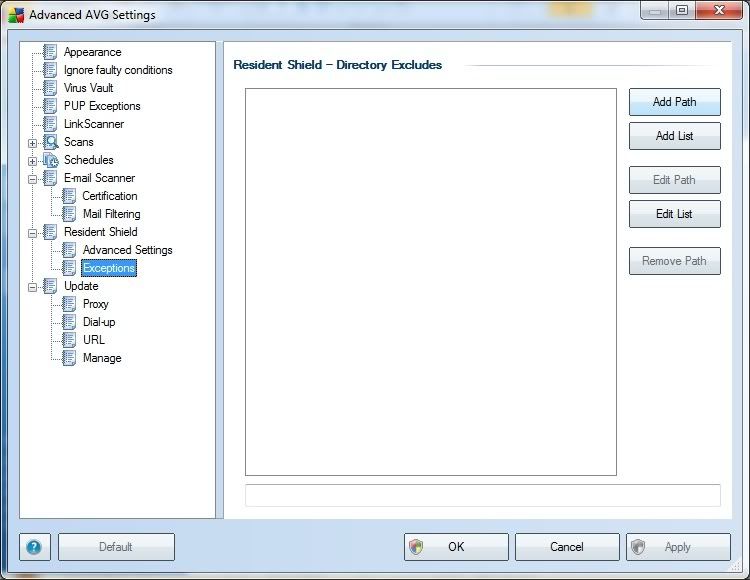Click the Resident Shield notebook icon
Viewport: 750px width, 580px height.
coord(50,232)
